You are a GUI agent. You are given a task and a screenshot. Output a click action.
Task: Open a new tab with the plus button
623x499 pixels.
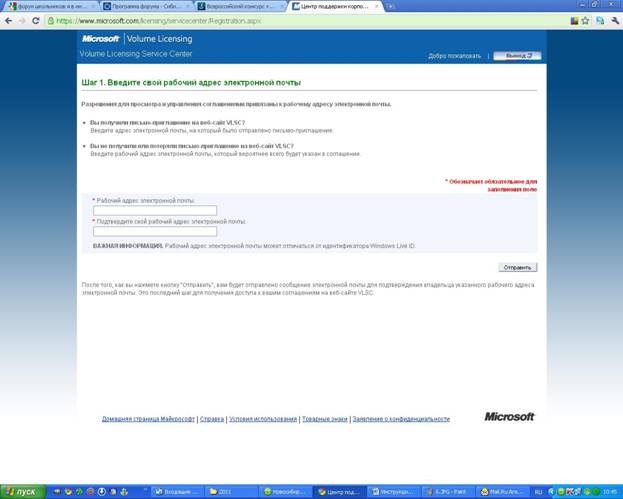pos(391,6)
